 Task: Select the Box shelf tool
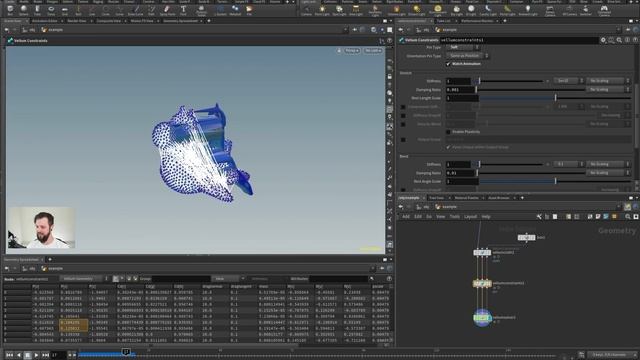10,10
